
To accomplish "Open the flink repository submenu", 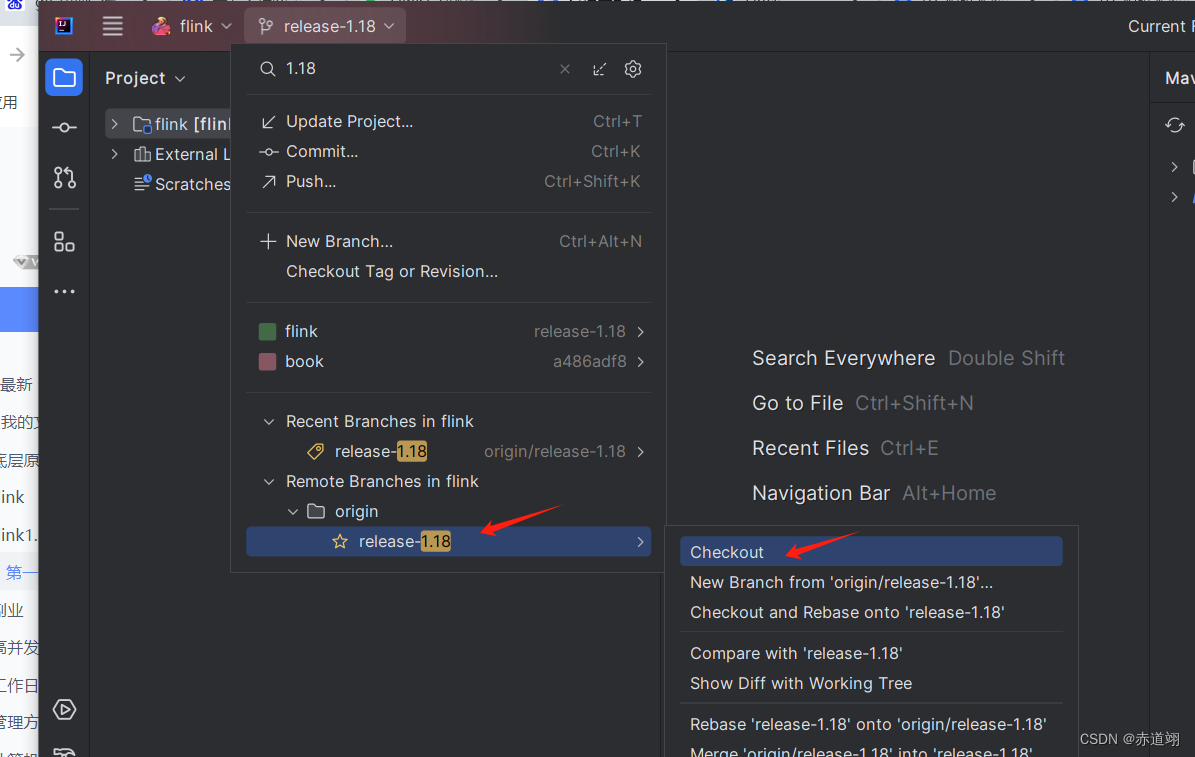I will tap(450, 332).
